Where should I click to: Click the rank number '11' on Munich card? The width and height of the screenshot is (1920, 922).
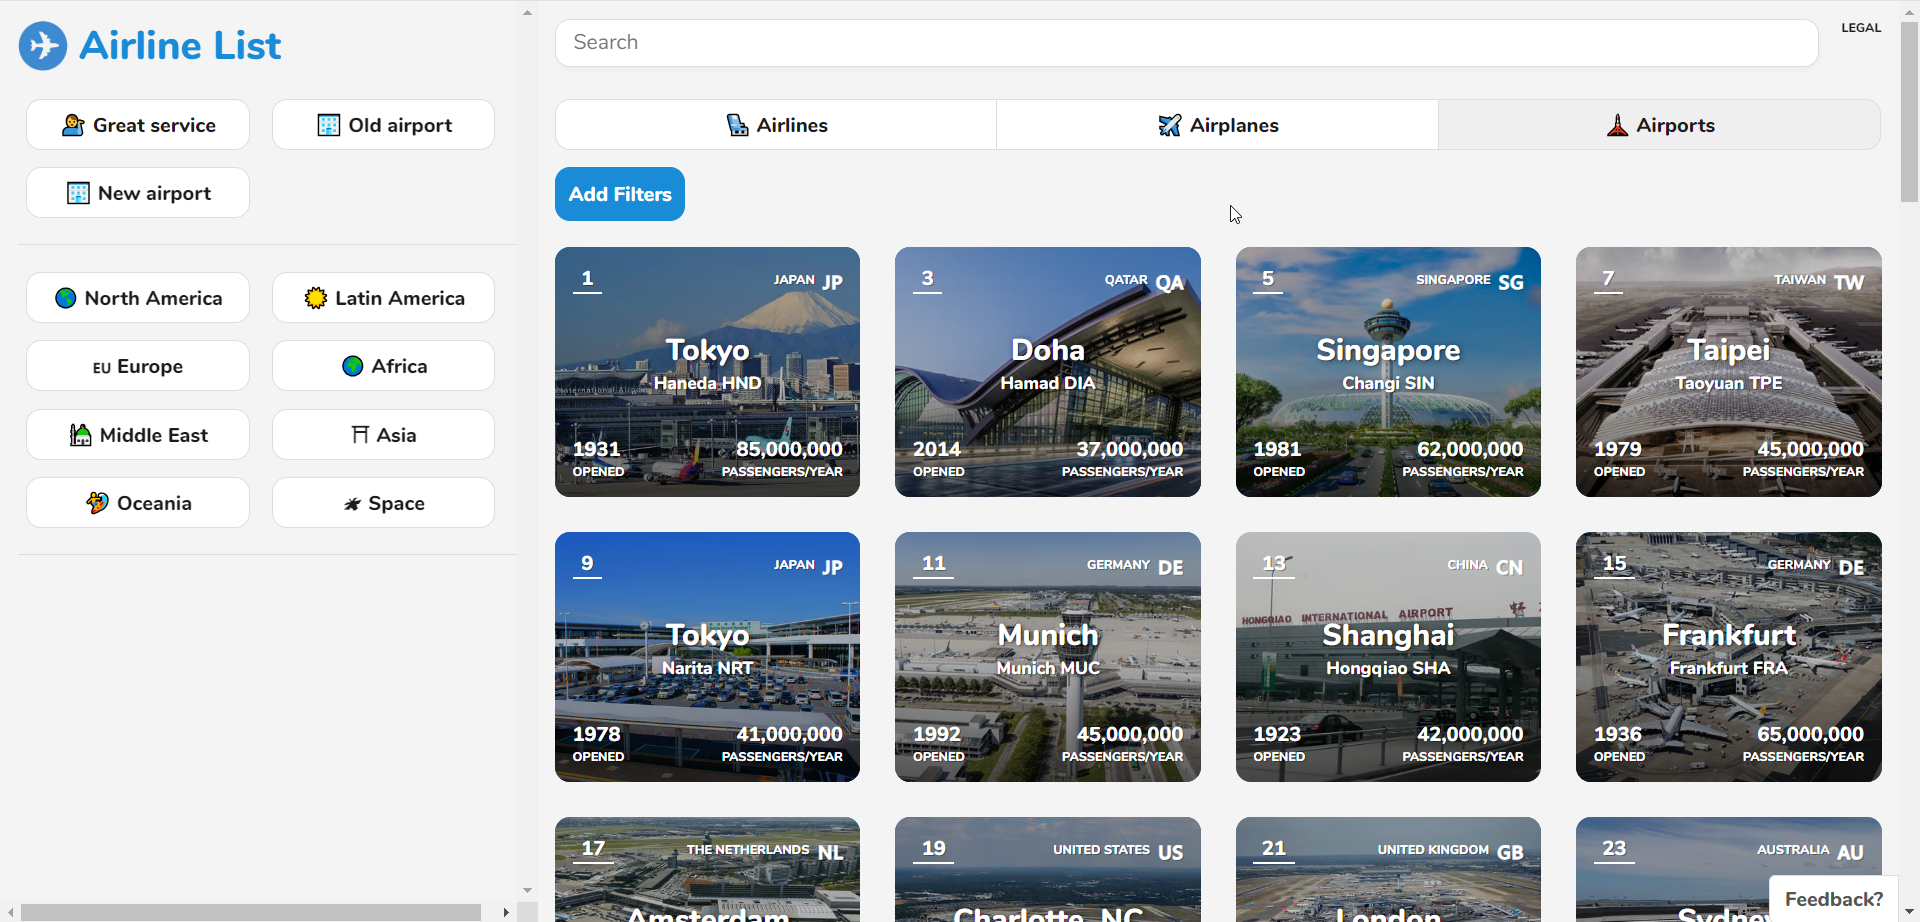tap(934, 563)
